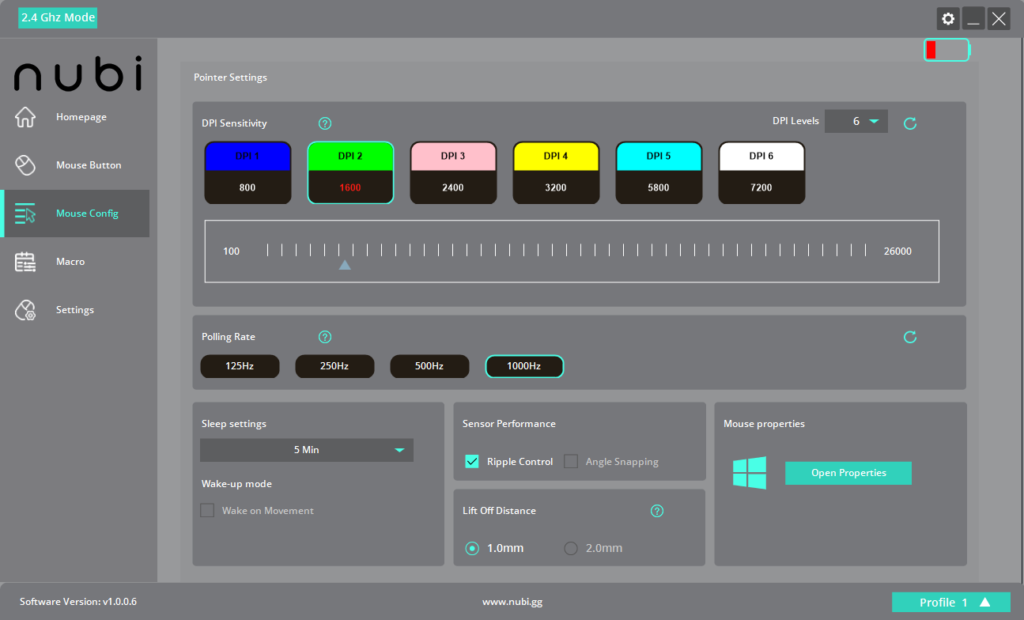This screenshot has width=1024, height=620.
Task: Select the cyan DPI 5 swatch
Action: 658,157
